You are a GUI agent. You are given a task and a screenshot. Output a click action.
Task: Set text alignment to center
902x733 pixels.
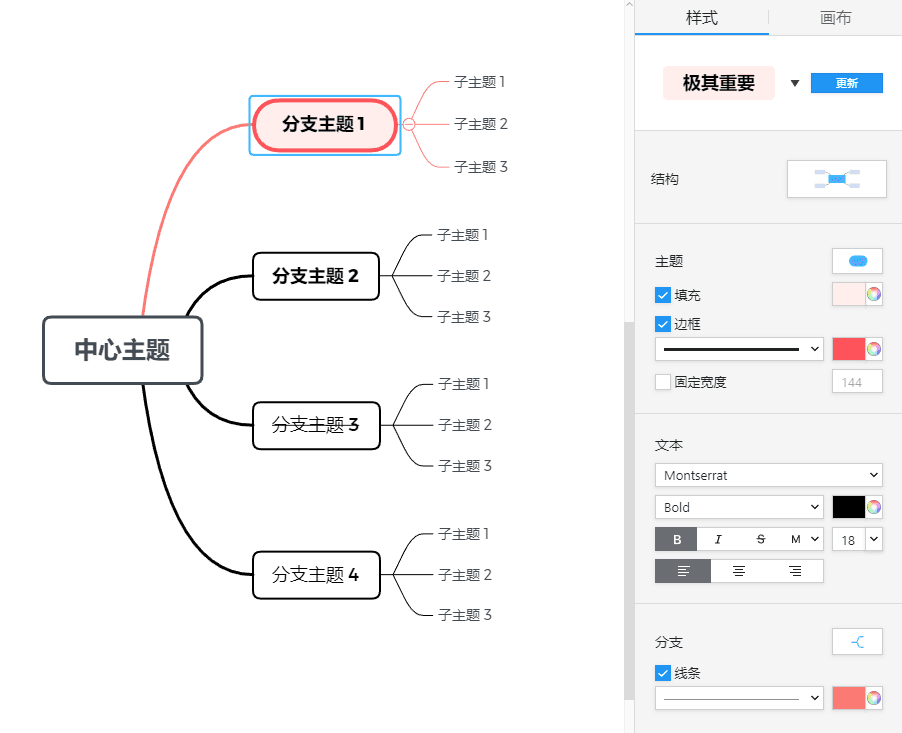(x=739, y=570)
